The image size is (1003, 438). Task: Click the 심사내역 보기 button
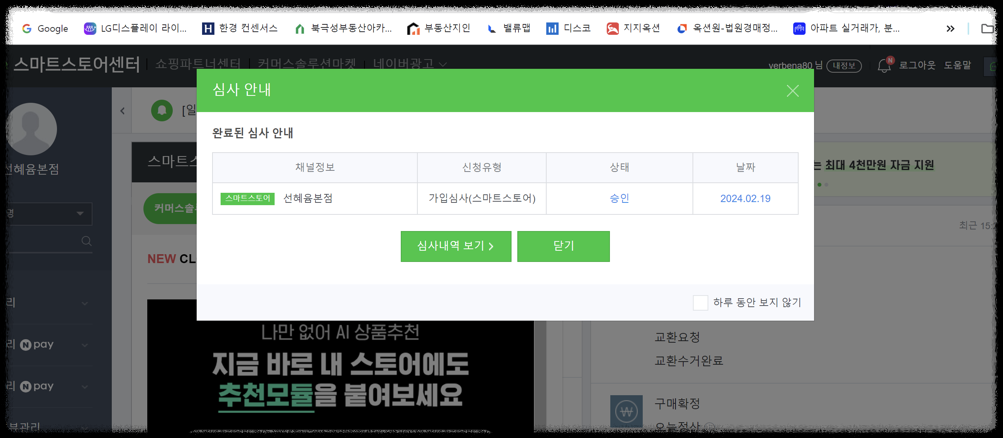pos(456,246)
